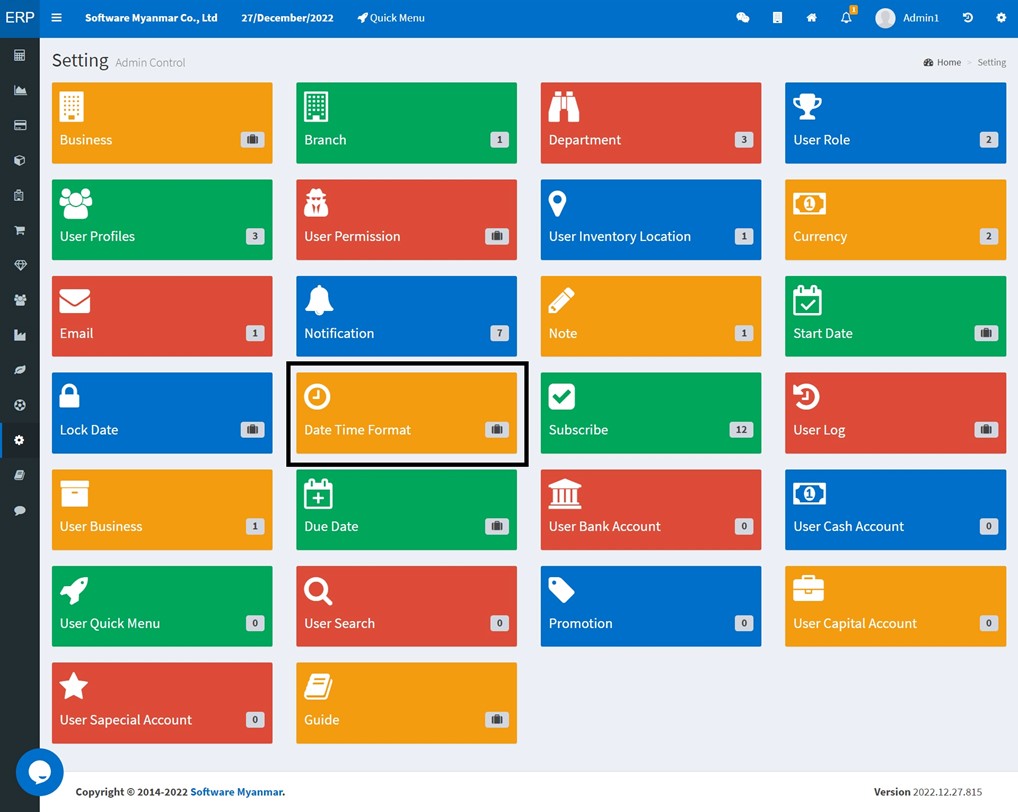Open the hamburger menu in the top bar

[56, 18]
